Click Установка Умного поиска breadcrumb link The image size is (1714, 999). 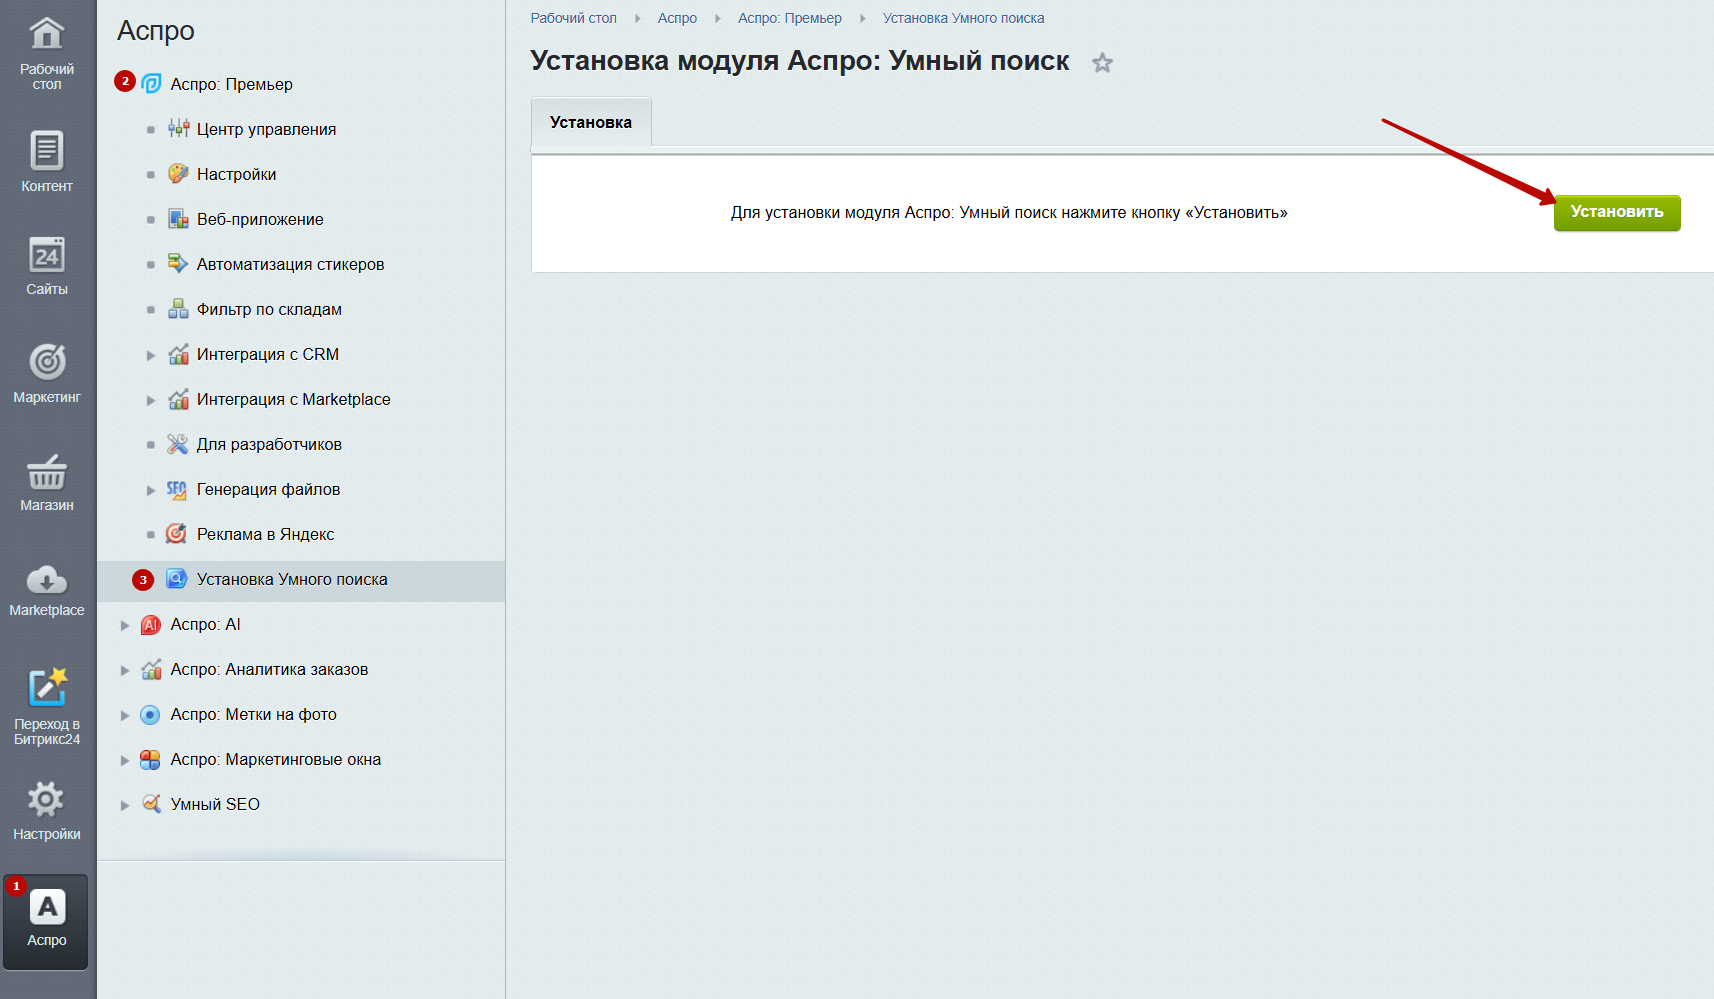point(963,18)
